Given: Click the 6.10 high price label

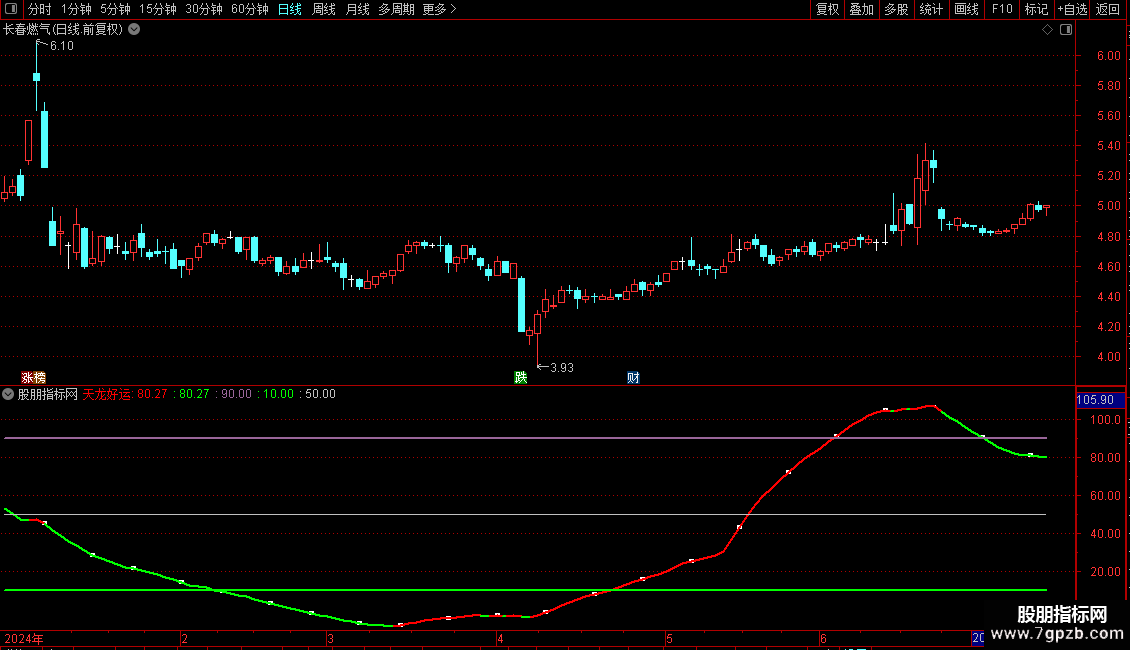Looking at the screenshot, I should pyautogui.click(x=62, y=46).
